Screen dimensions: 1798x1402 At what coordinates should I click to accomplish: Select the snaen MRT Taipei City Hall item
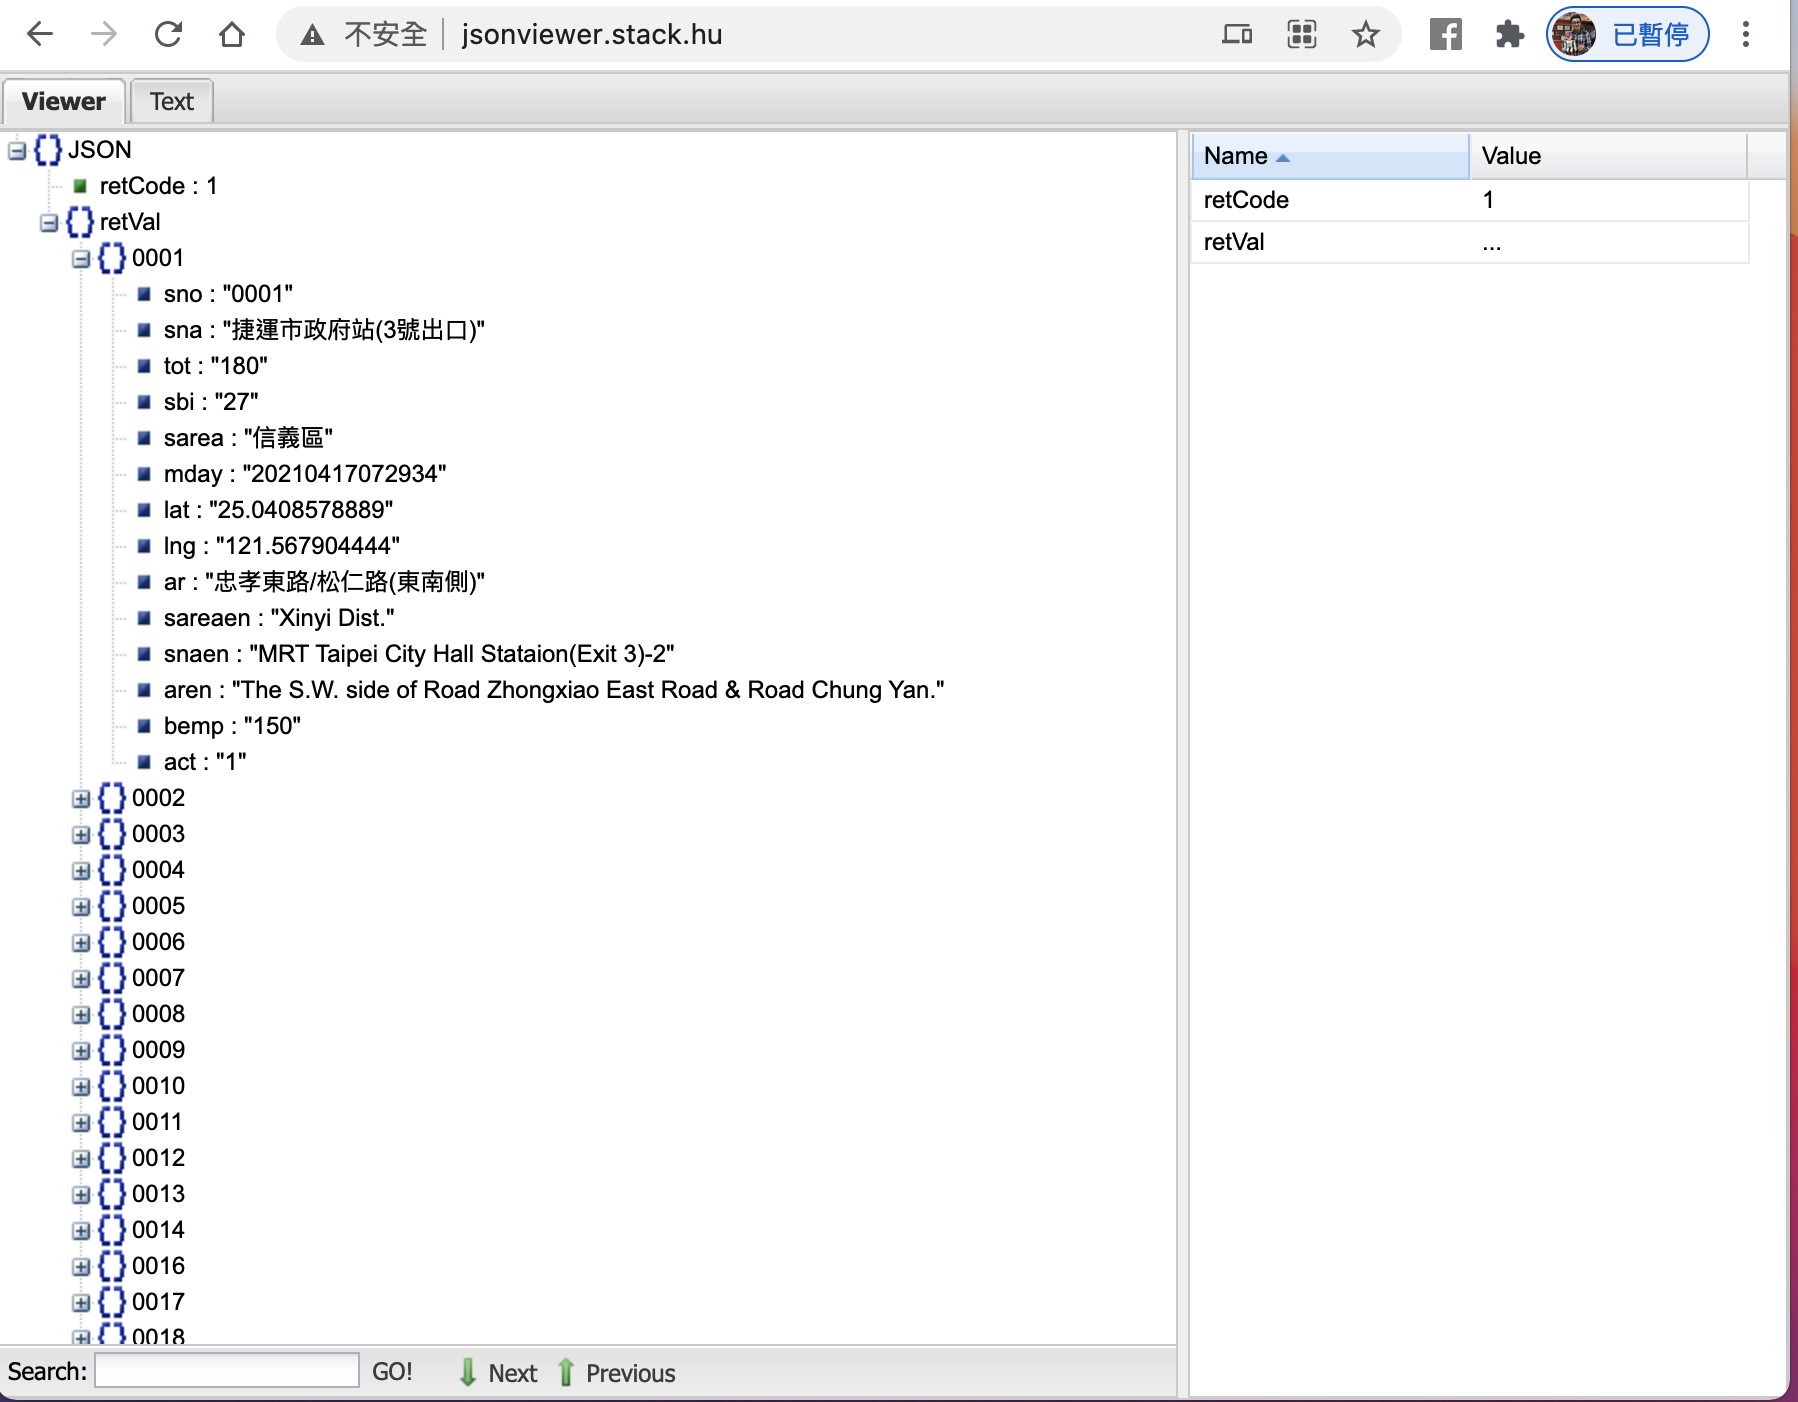tap(419, 654)
